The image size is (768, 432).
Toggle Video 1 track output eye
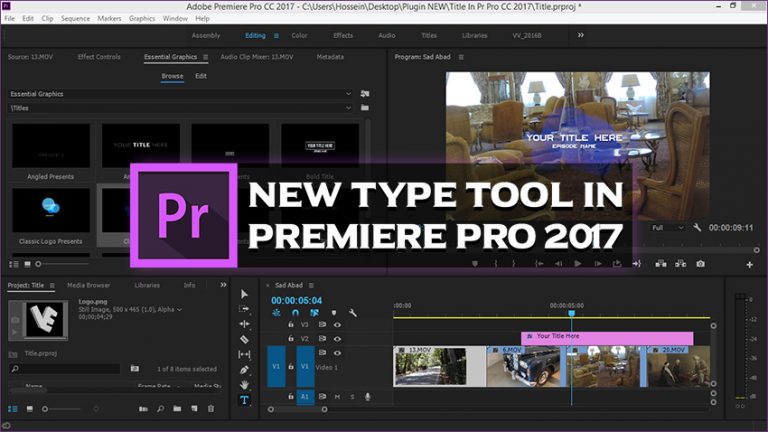point(337,353)
